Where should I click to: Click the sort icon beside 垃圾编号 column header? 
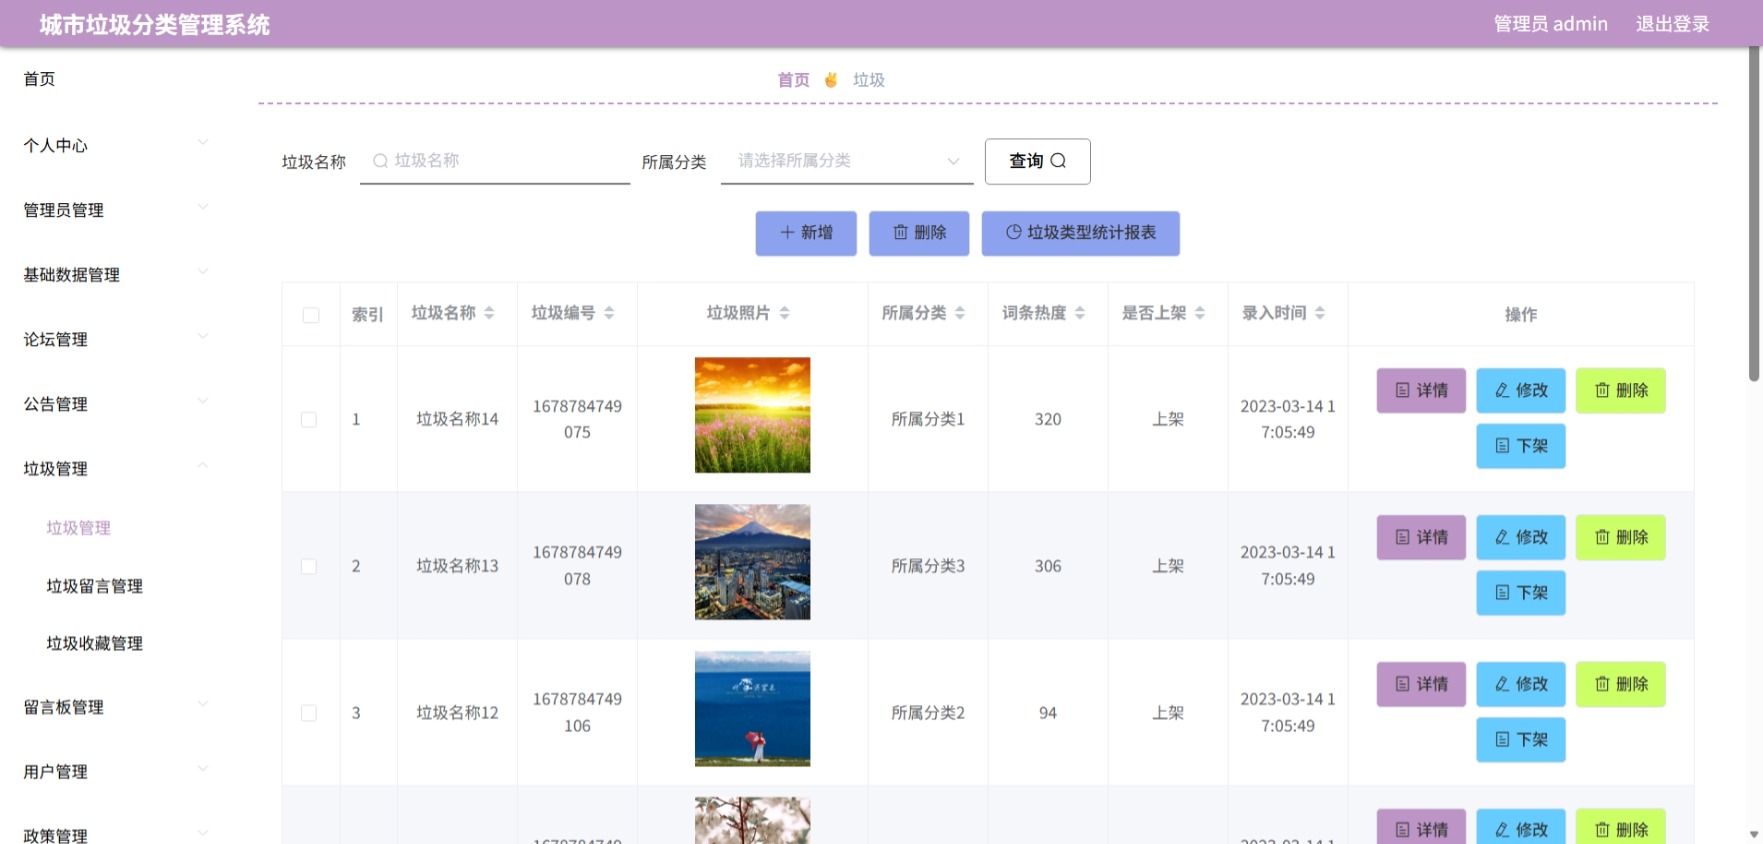[609, 313]
